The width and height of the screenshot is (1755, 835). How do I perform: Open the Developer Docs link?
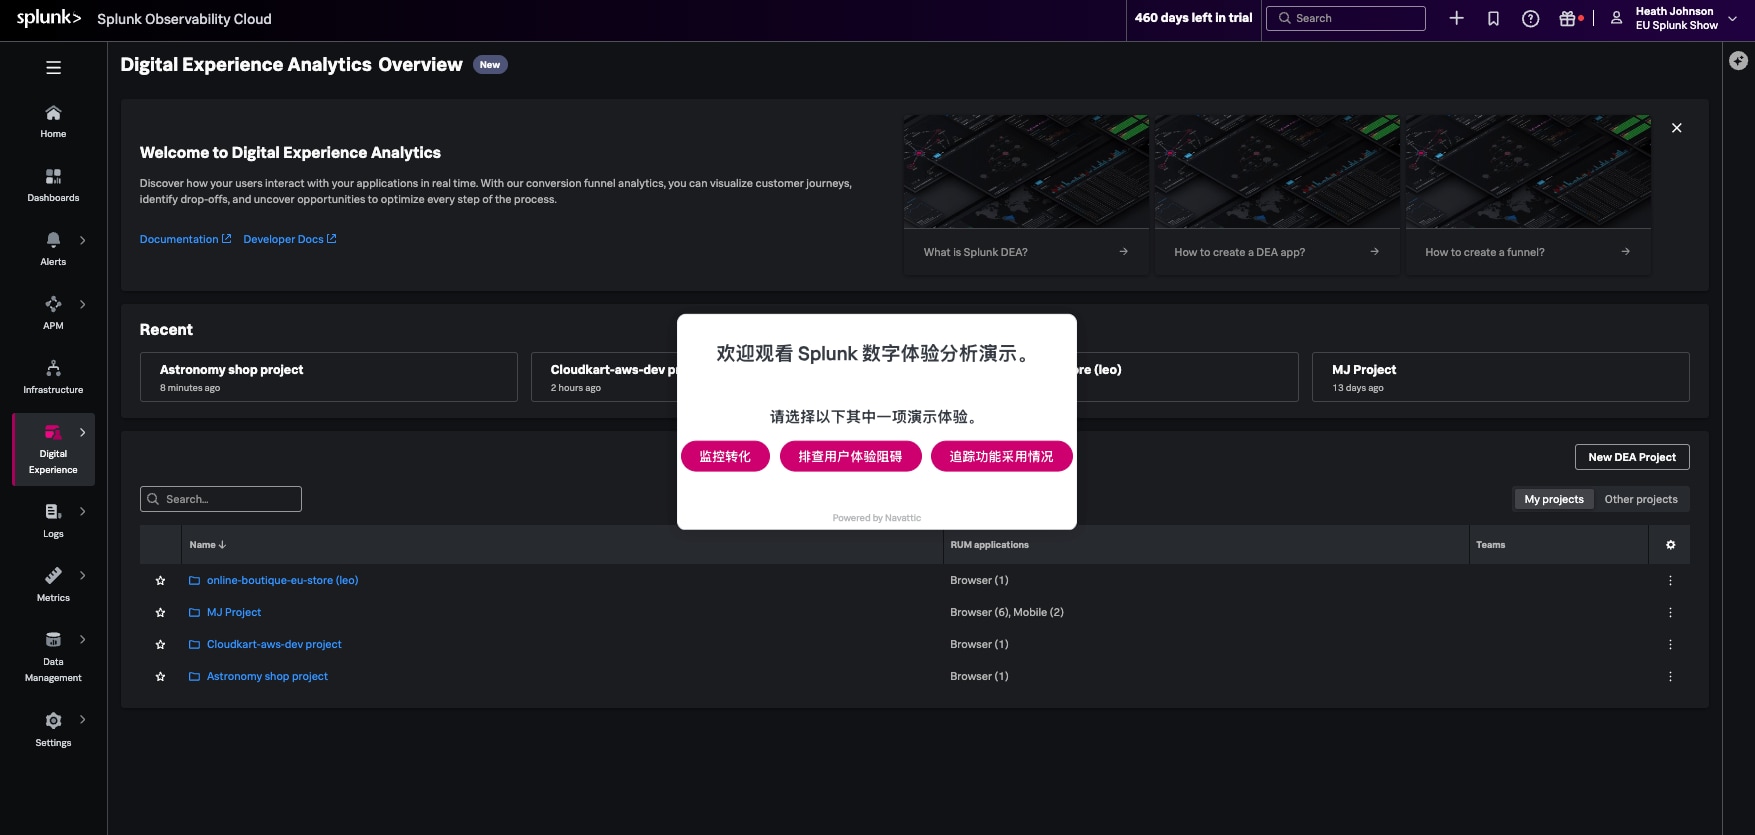[x=290, y=239]
